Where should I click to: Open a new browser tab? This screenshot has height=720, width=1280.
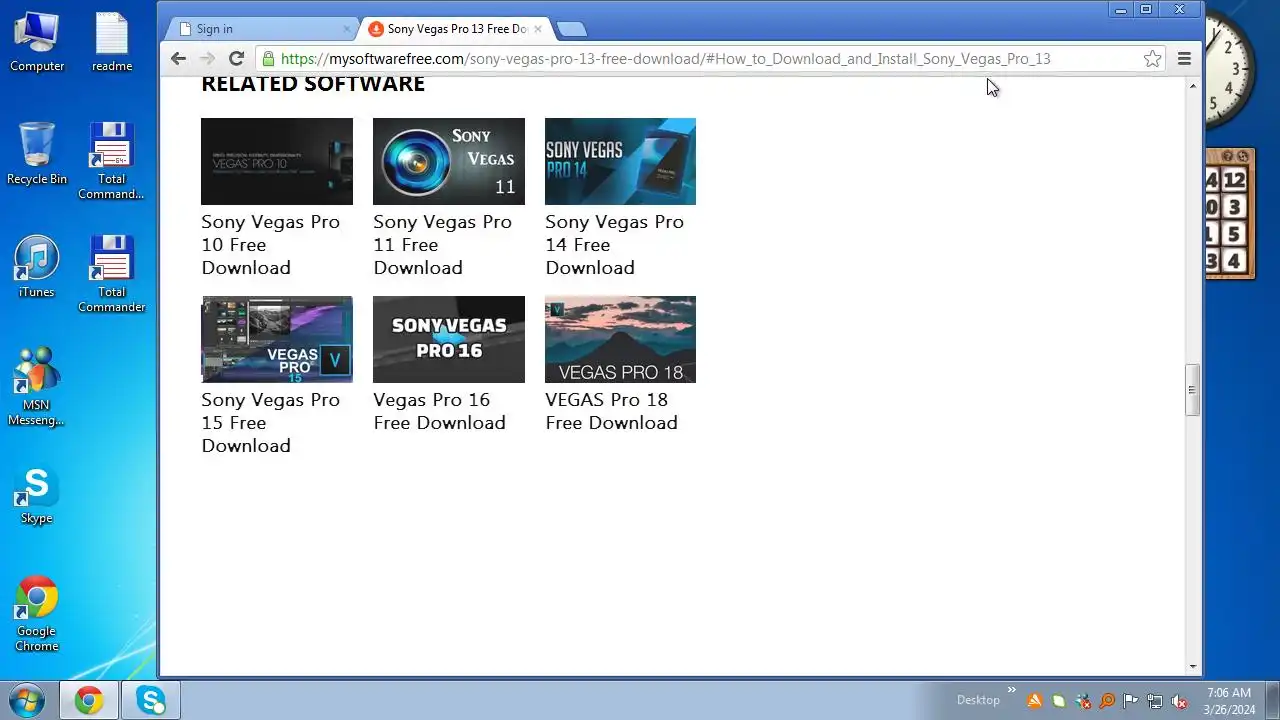point(571,29)
